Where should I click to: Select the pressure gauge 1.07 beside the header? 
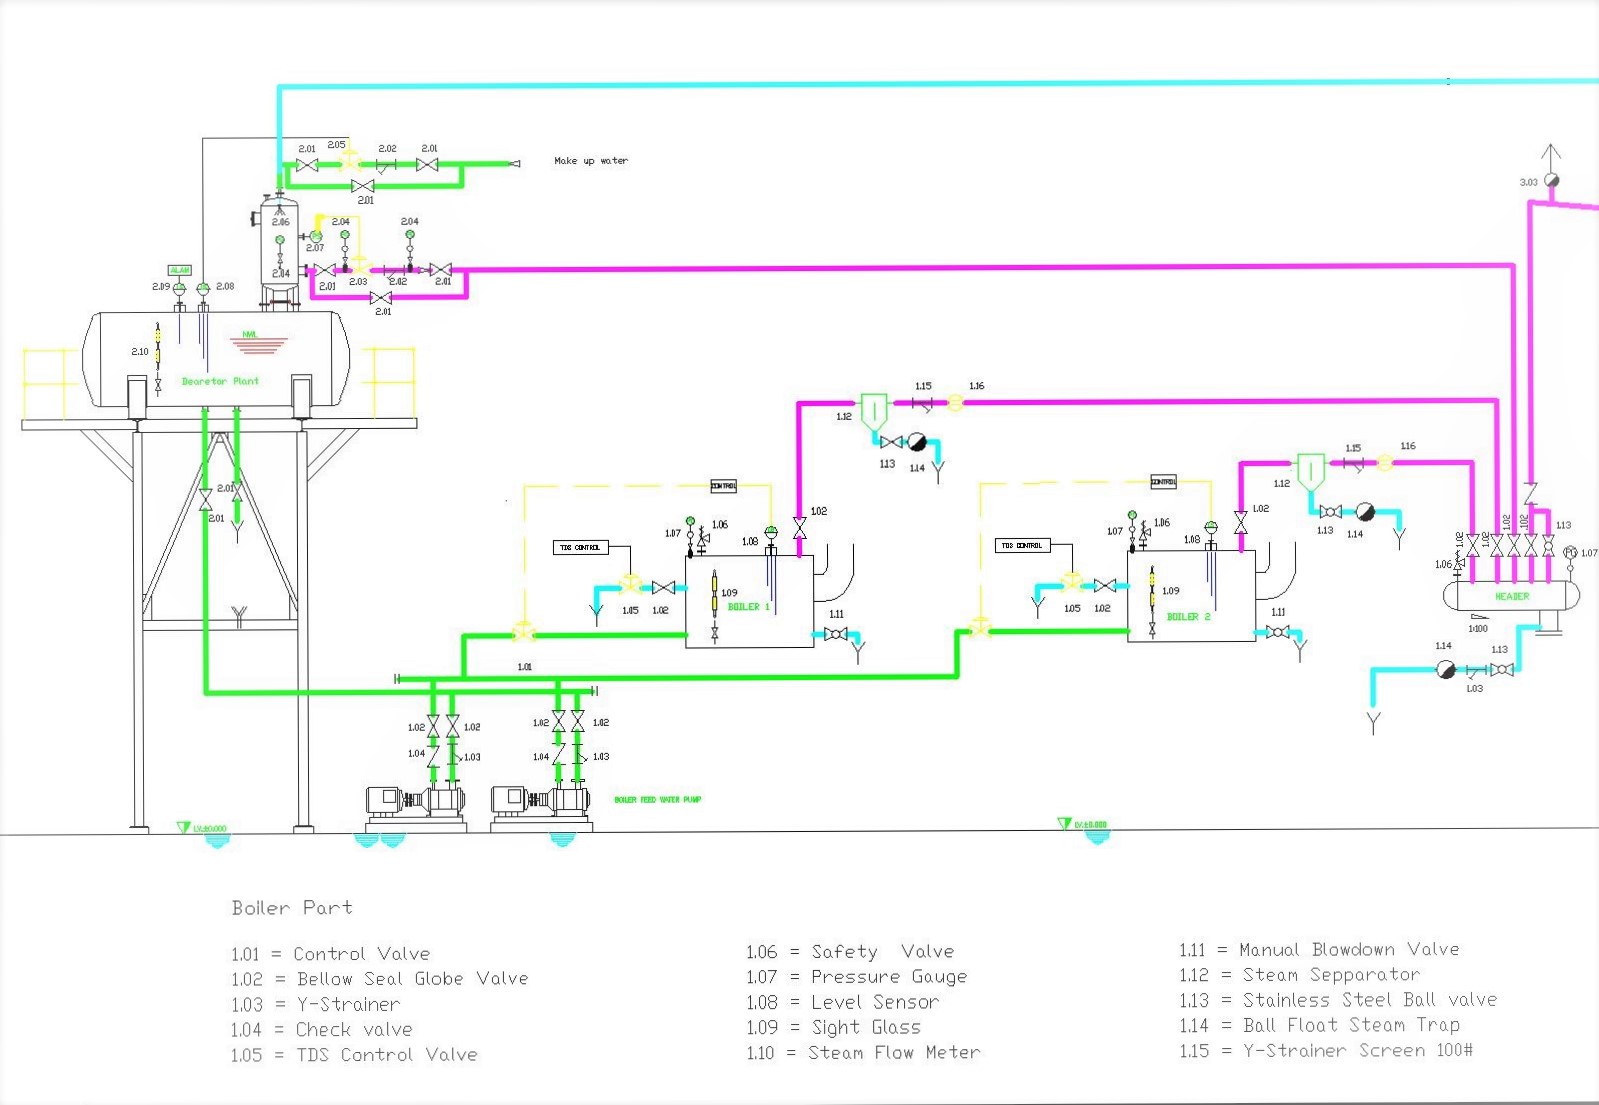pyautogui.click(x=1570, y=553)
